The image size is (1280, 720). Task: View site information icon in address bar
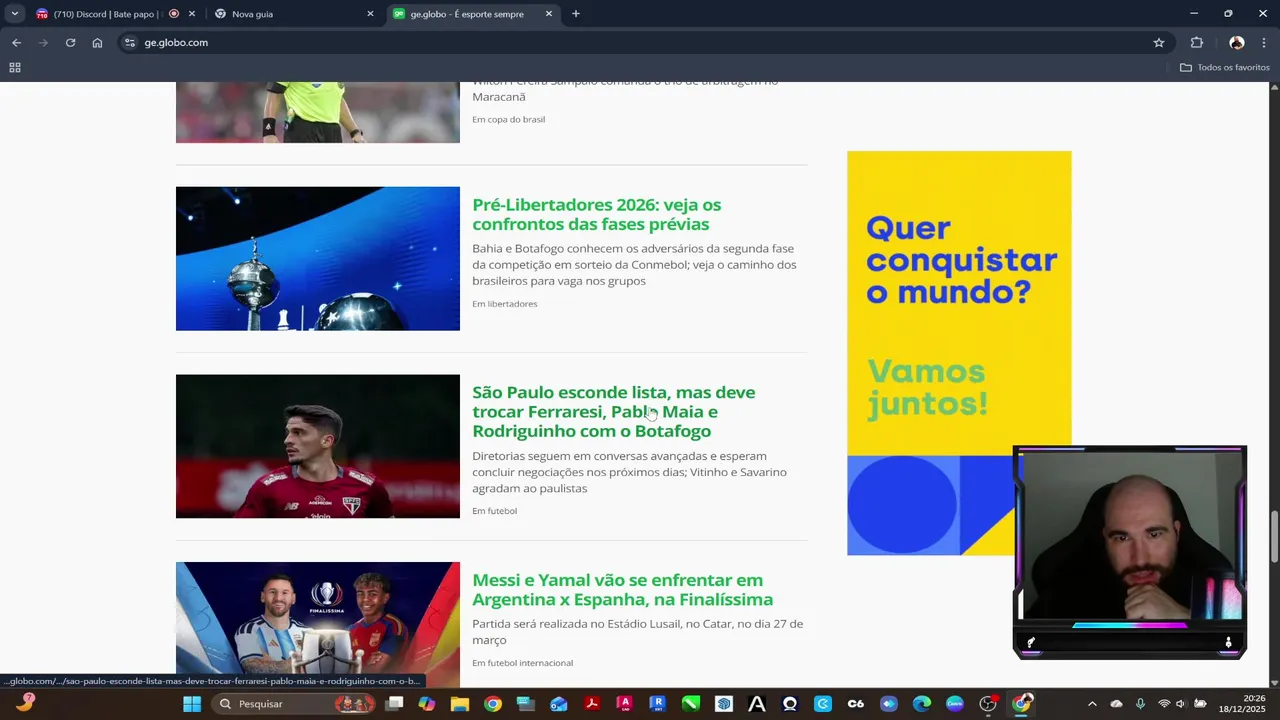128,43
